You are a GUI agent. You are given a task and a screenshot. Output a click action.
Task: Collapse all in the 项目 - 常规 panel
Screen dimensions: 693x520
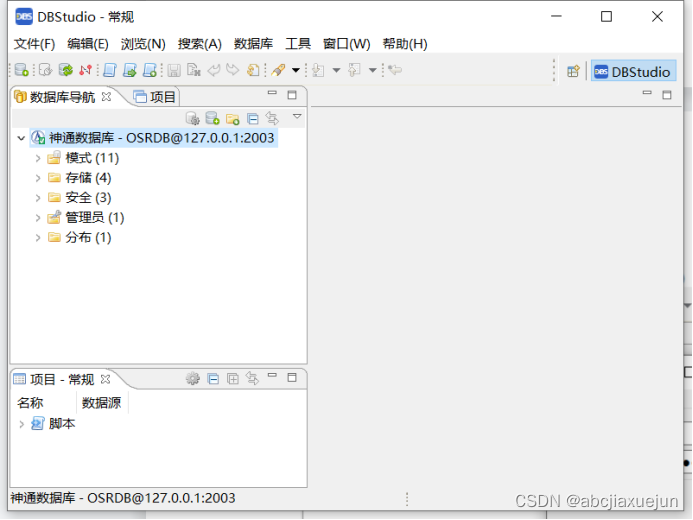pyautogui.click(x=213, y=379)
